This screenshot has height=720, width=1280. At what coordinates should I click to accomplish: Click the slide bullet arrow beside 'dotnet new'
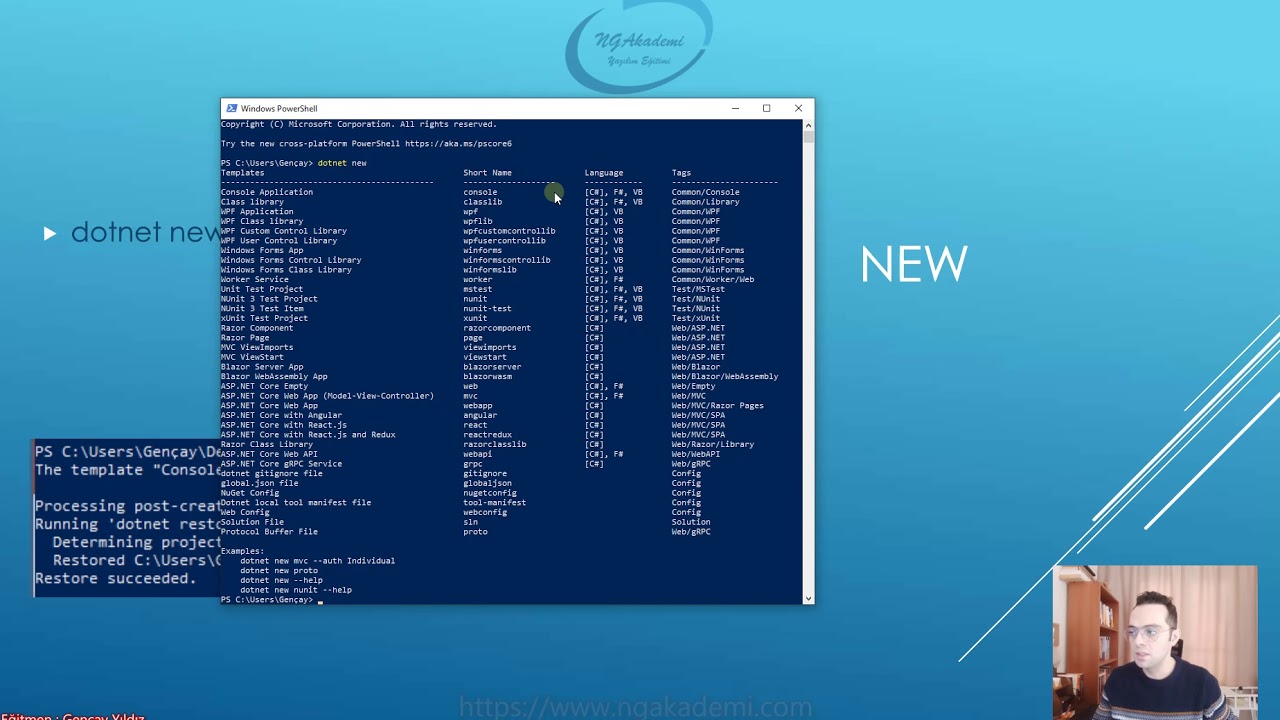[49, 233]
